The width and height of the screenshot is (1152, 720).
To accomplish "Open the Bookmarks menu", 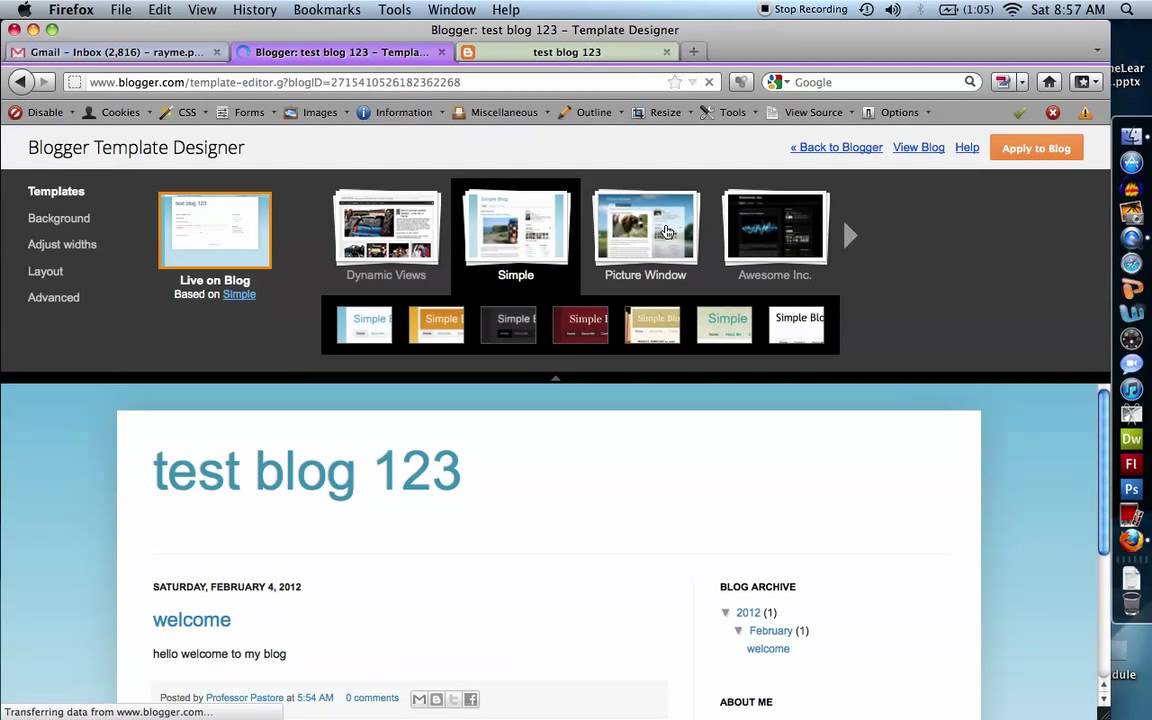I will pos(327,10).
